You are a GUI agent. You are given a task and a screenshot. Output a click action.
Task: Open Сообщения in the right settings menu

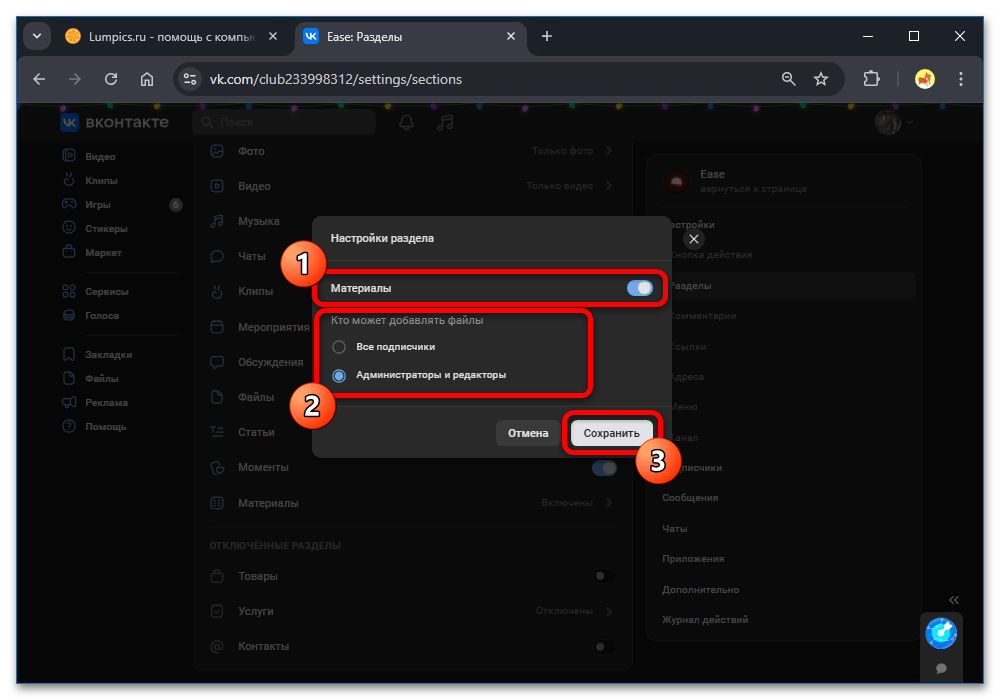[689, 498]
